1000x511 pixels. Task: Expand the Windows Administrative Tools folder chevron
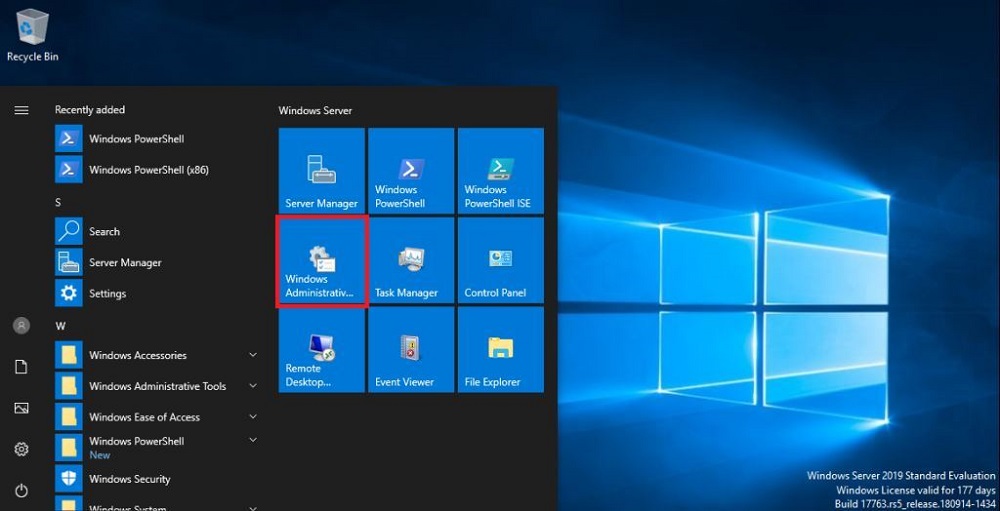point(253,385)
